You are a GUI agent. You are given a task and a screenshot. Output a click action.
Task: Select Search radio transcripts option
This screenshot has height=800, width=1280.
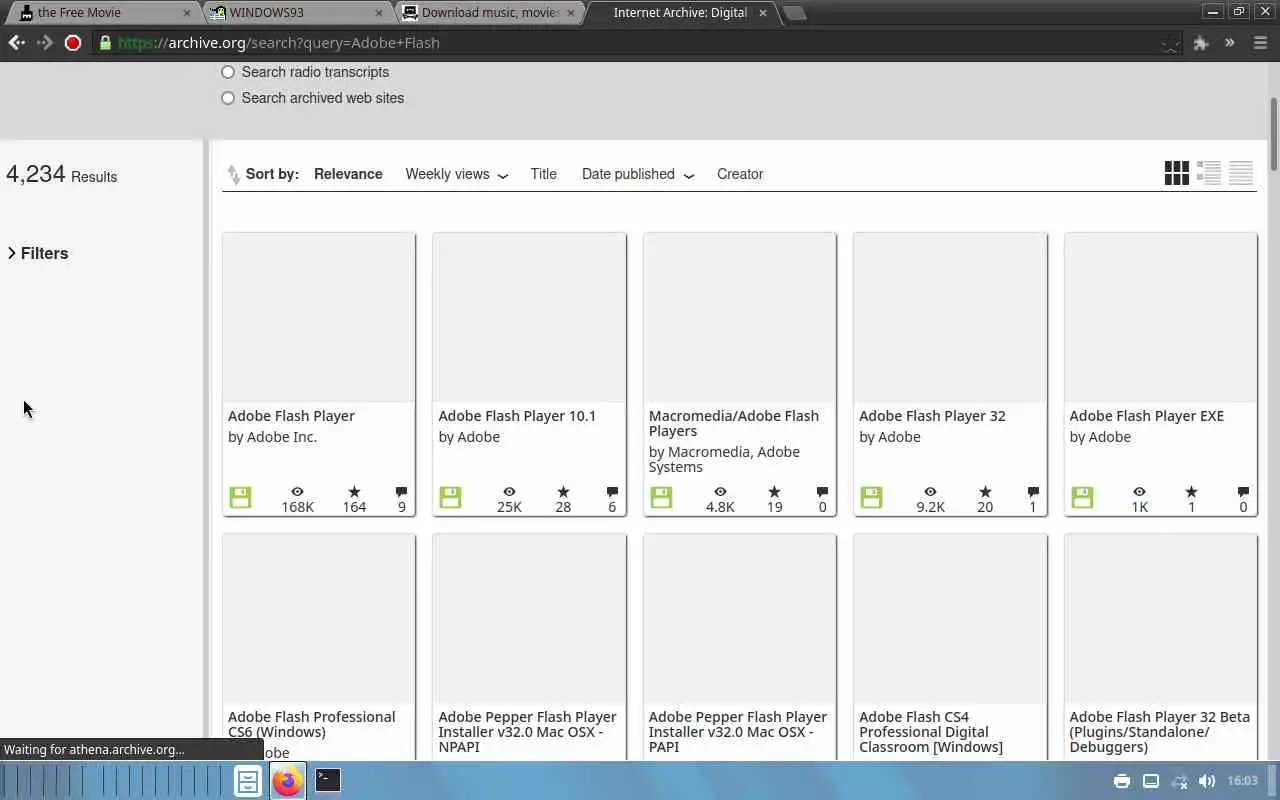228,72
